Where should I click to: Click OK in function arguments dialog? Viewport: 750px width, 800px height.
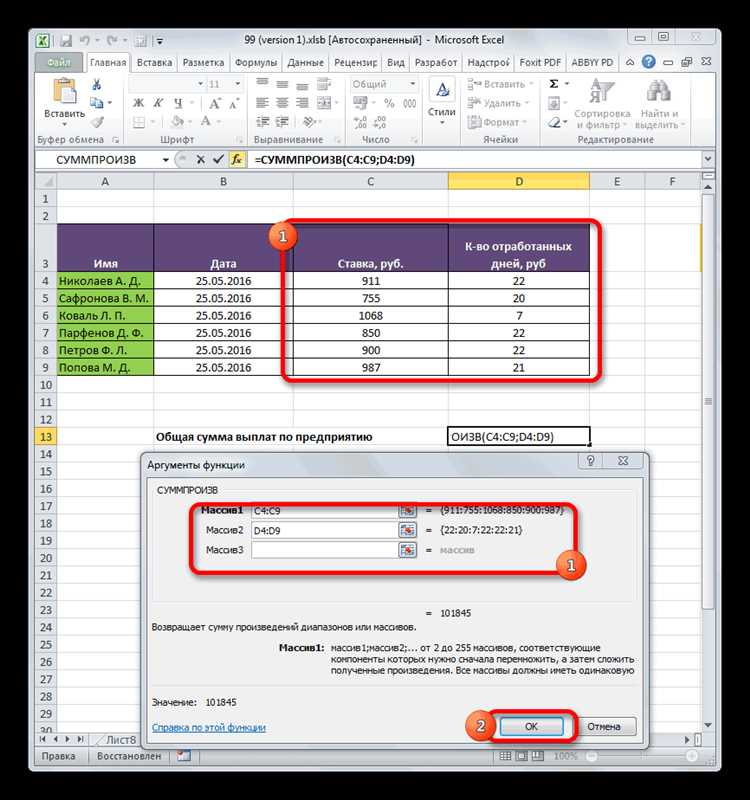[x=531, y=727]
